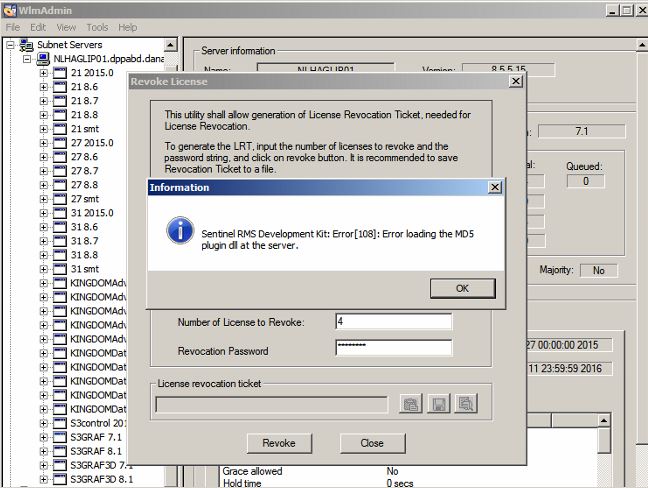
Task: Select tree item 31 8.8
Action: pos(84,255)
